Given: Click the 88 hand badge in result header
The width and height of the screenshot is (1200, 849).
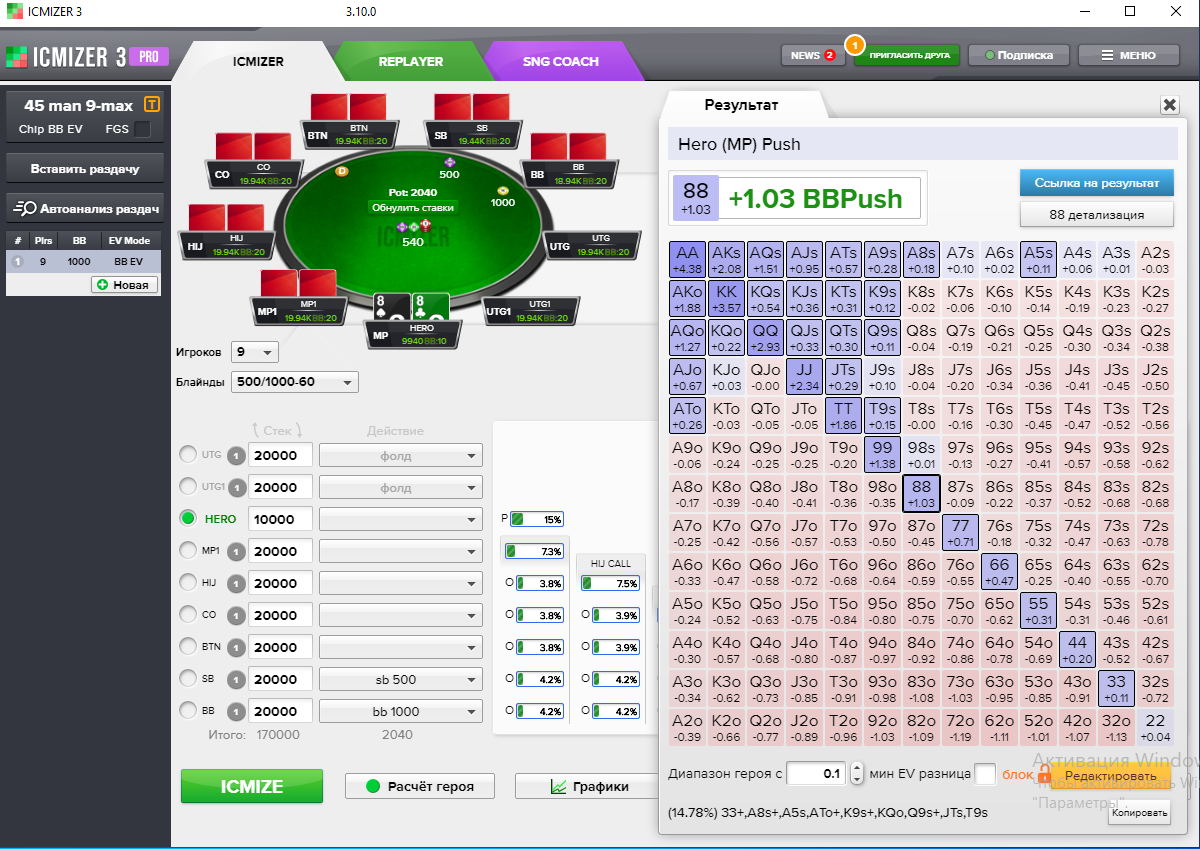Looking at the screenshot, I should pyautogui.click(x=695, y=197).
